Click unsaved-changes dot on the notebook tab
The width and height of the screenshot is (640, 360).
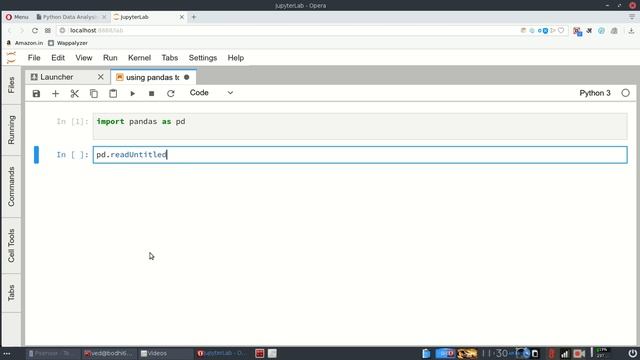click(x=187, y=77)
